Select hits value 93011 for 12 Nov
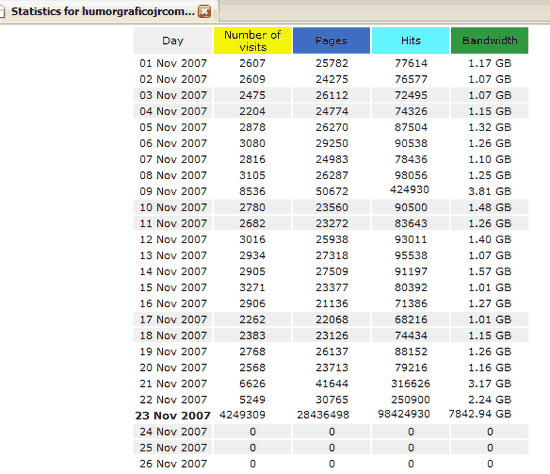This screenshot has height=474, width=550. point(411,240)
